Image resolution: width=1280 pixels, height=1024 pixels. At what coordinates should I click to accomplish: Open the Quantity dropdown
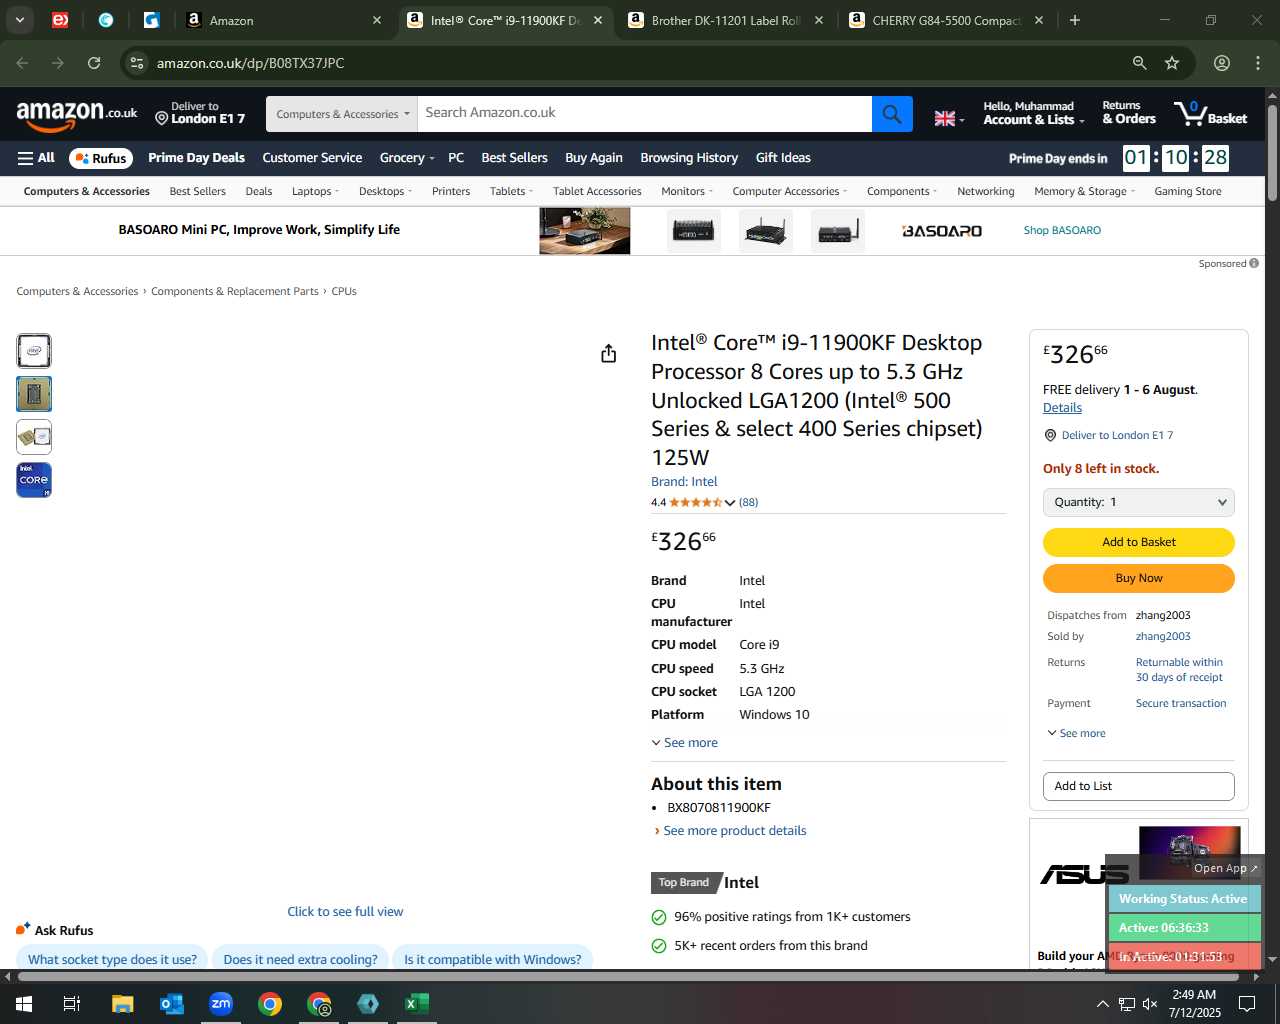pos(1139,502)
